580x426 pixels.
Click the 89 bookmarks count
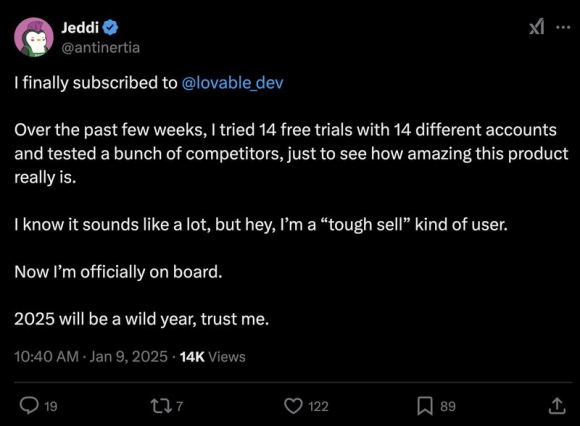448,406
